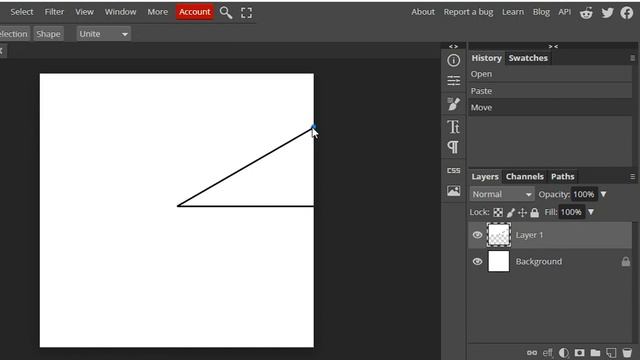Open the Select menu

[22, 12]
